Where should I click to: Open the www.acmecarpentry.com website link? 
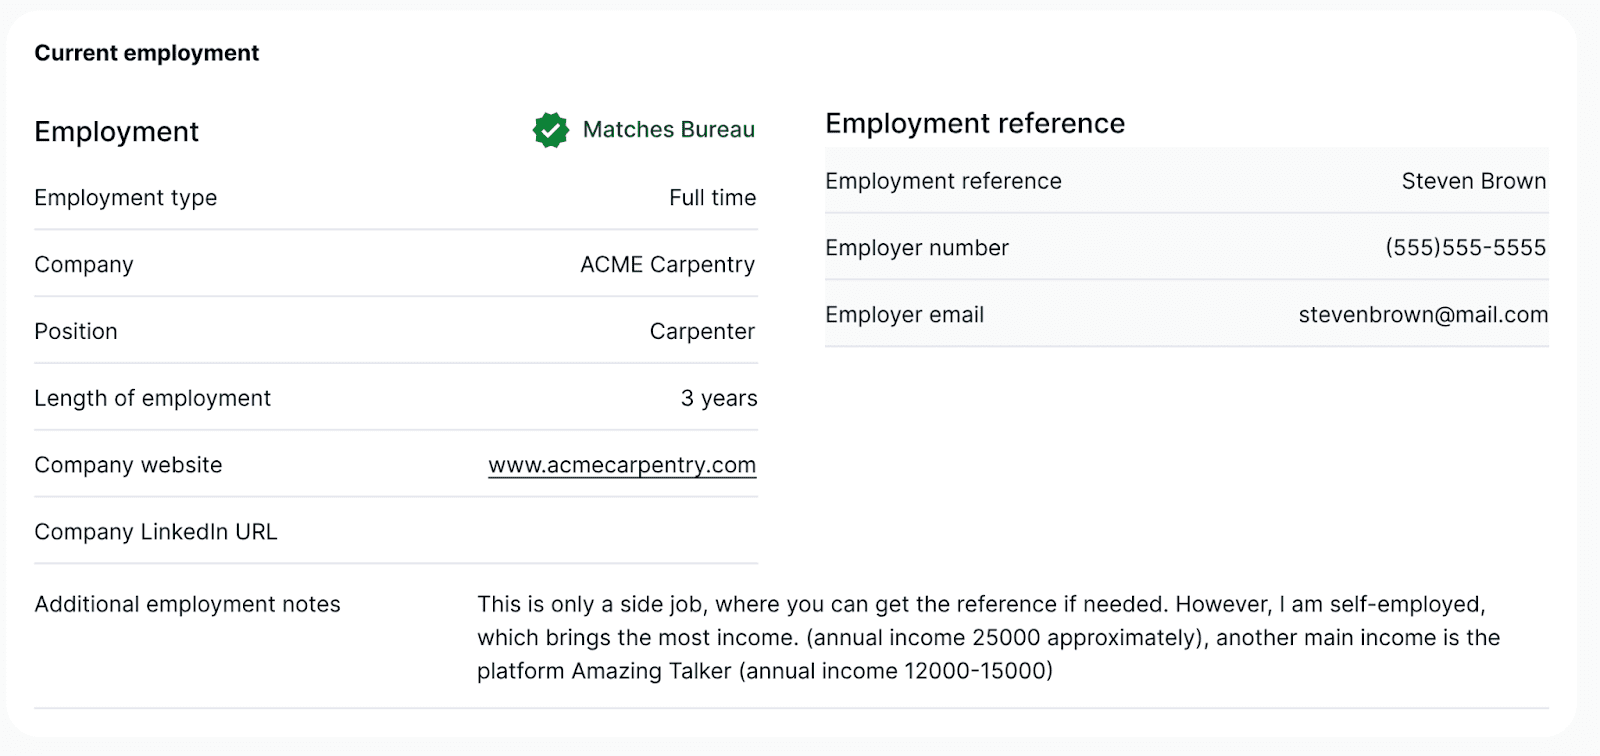point(622,465)
